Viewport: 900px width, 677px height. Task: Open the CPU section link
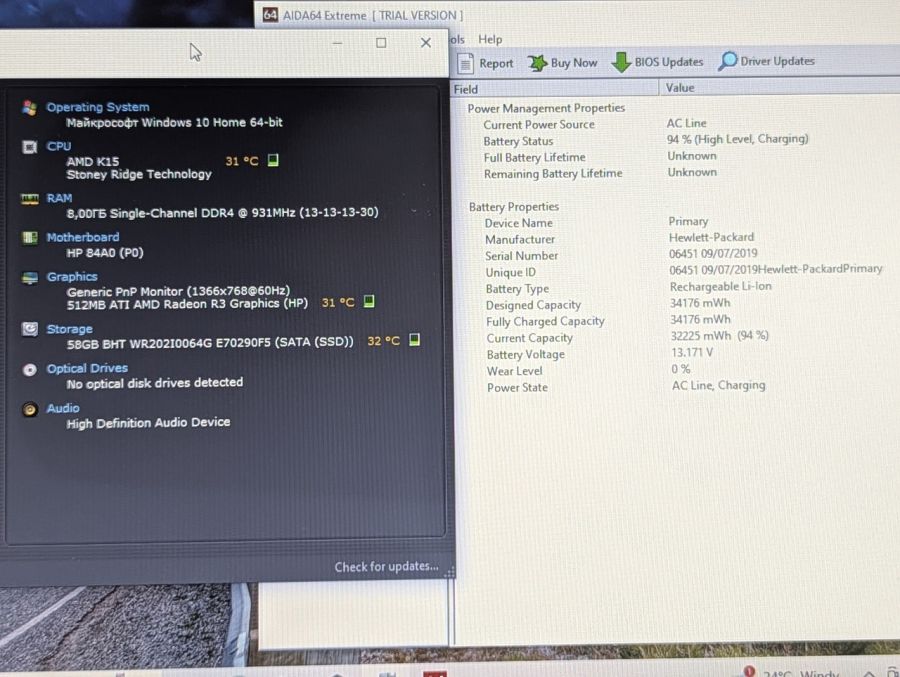[59, 146]
